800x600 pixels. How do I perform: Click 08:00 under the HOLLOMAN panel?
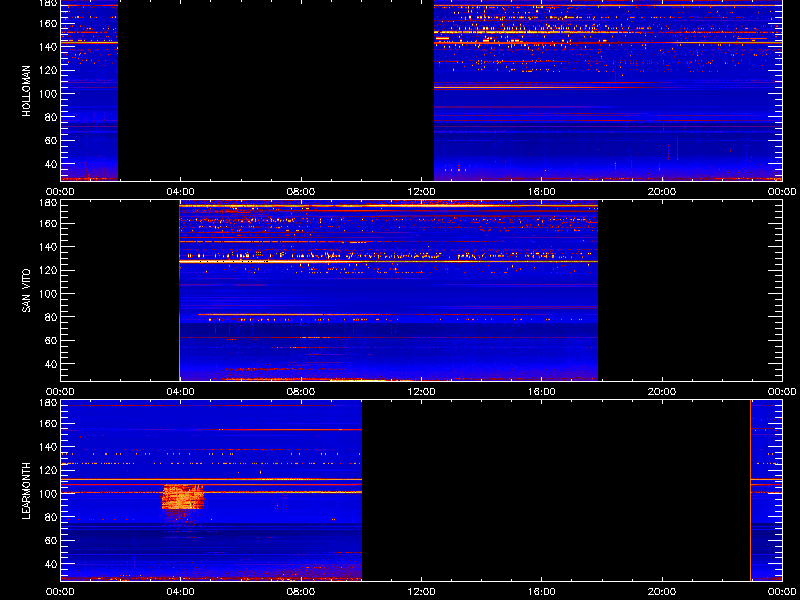(x=301, y=192)
